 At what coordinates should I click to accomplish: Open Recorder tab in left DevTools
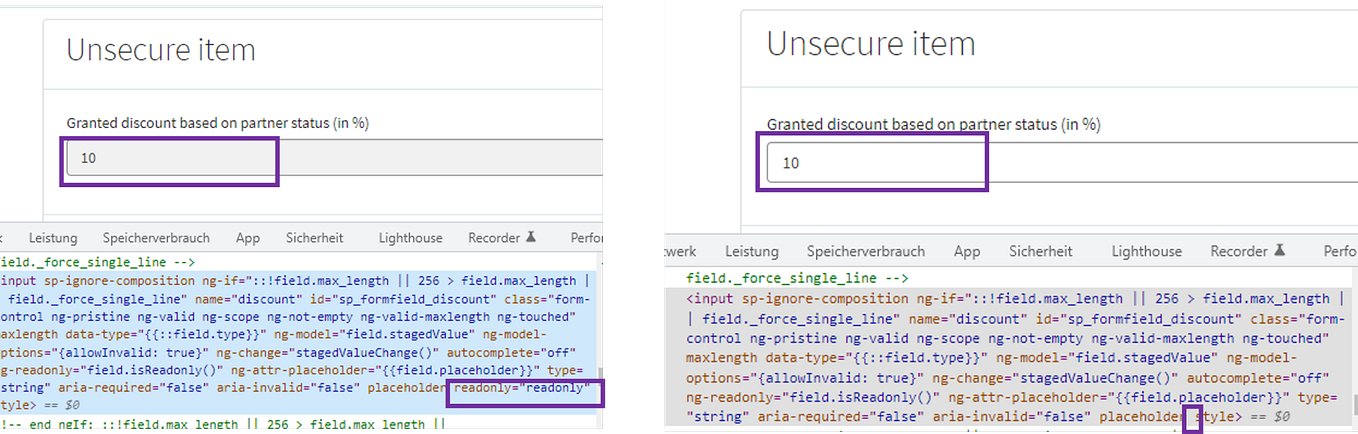point(494,237)
